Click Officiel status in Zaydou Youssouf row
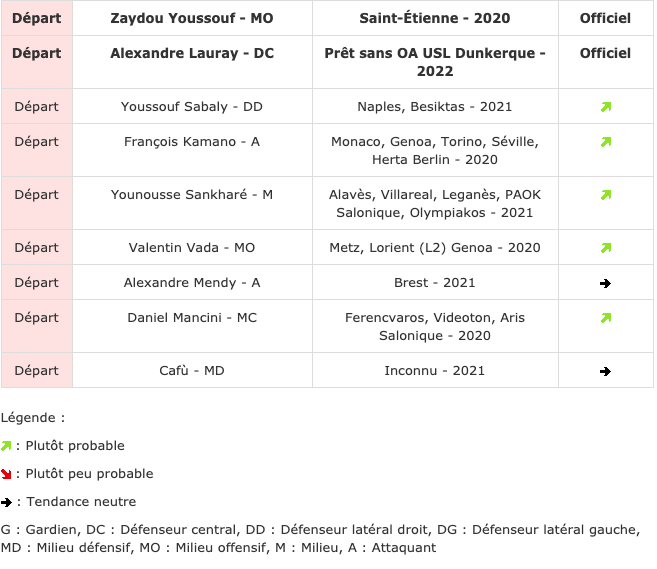The height and width of the screenshot is (569, 657). point(605,18)
